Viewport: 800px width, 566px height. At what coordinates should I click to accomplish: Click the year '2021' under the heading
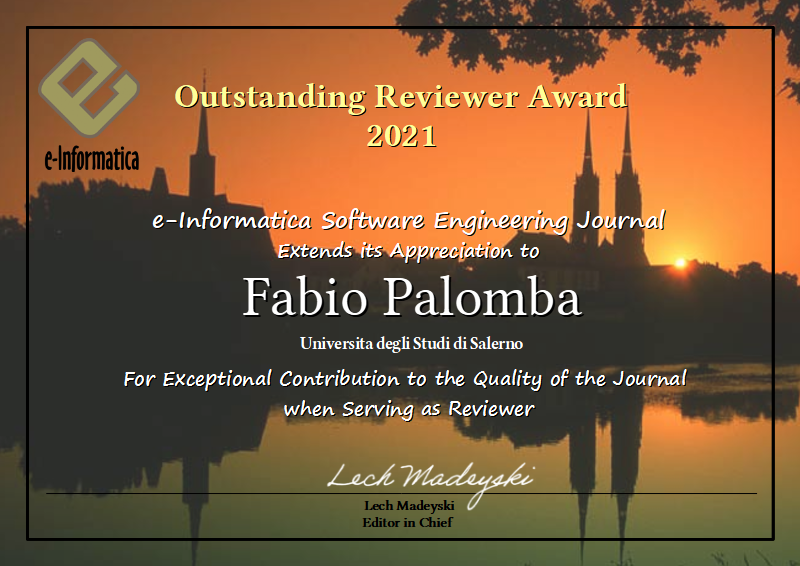[402, 136]
